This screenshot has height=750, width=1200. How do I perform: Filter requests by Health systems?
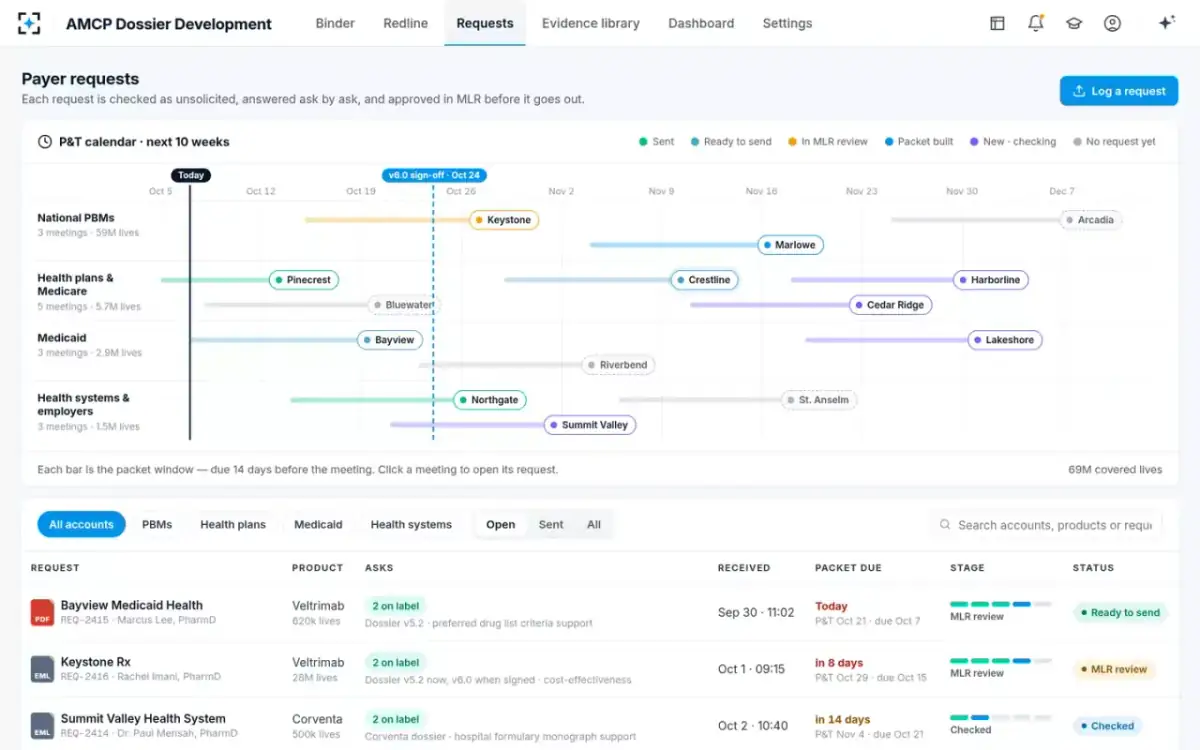pos(411,525)
